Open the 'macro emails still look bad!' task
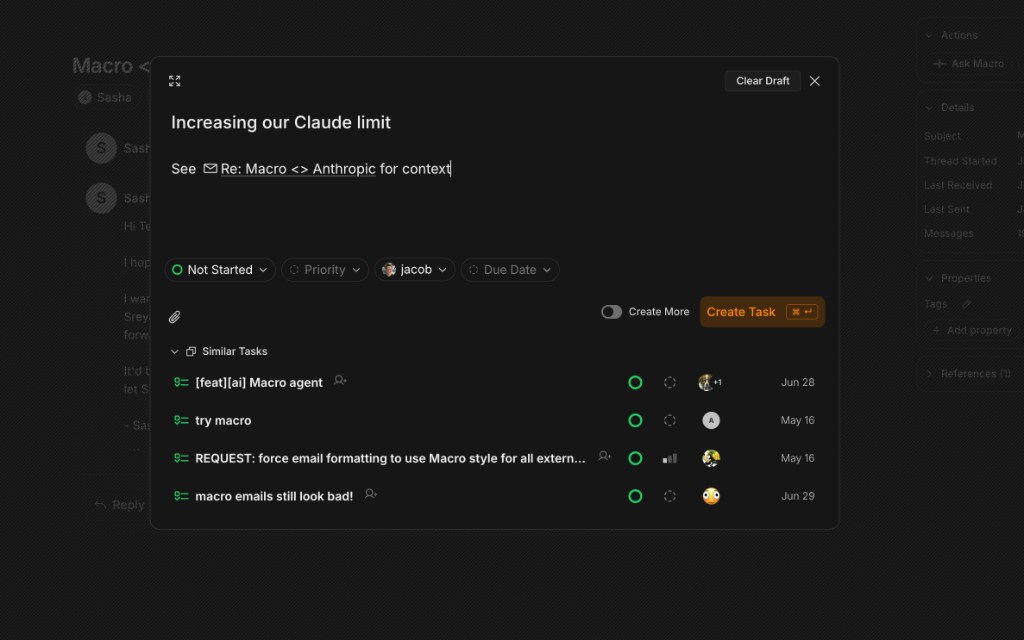Screen dimensions: 1024x640 [x=274, y=496]
